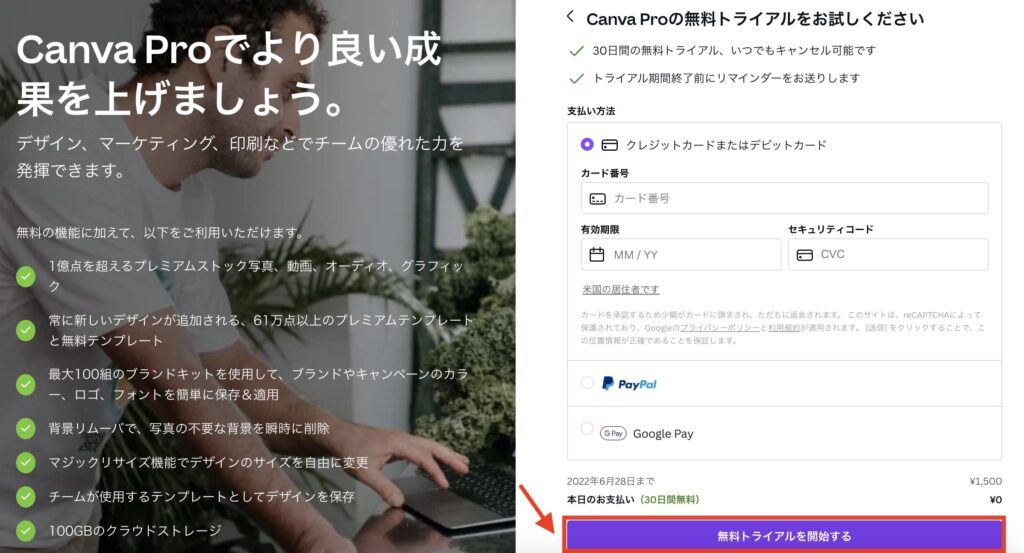Screen dimensions: 1024x553
Task: Focus the CVC security code field
Action: [x=888, y=255]
